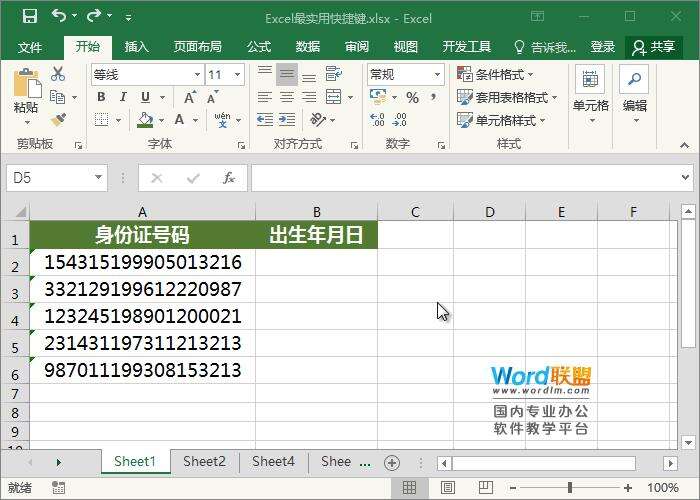Add a new sheet with plus icon

392,462
